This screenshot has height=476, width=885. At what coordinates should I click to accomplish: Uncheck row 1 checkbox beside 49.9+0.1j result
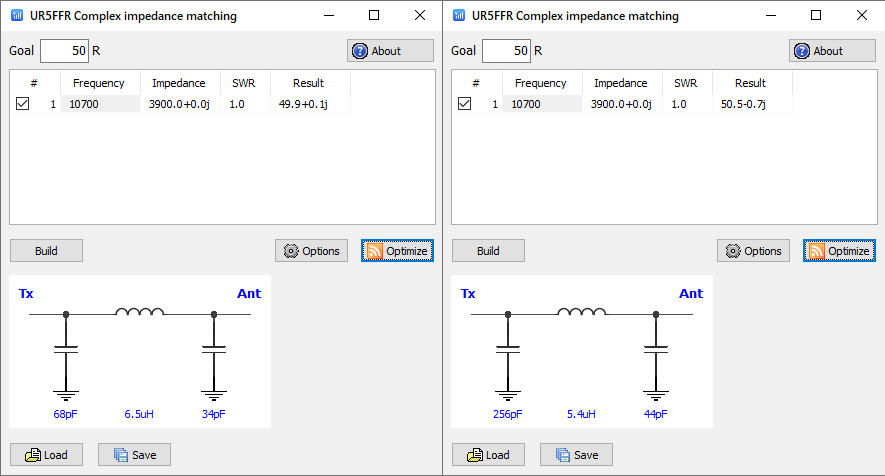click(x=23, y=104)
